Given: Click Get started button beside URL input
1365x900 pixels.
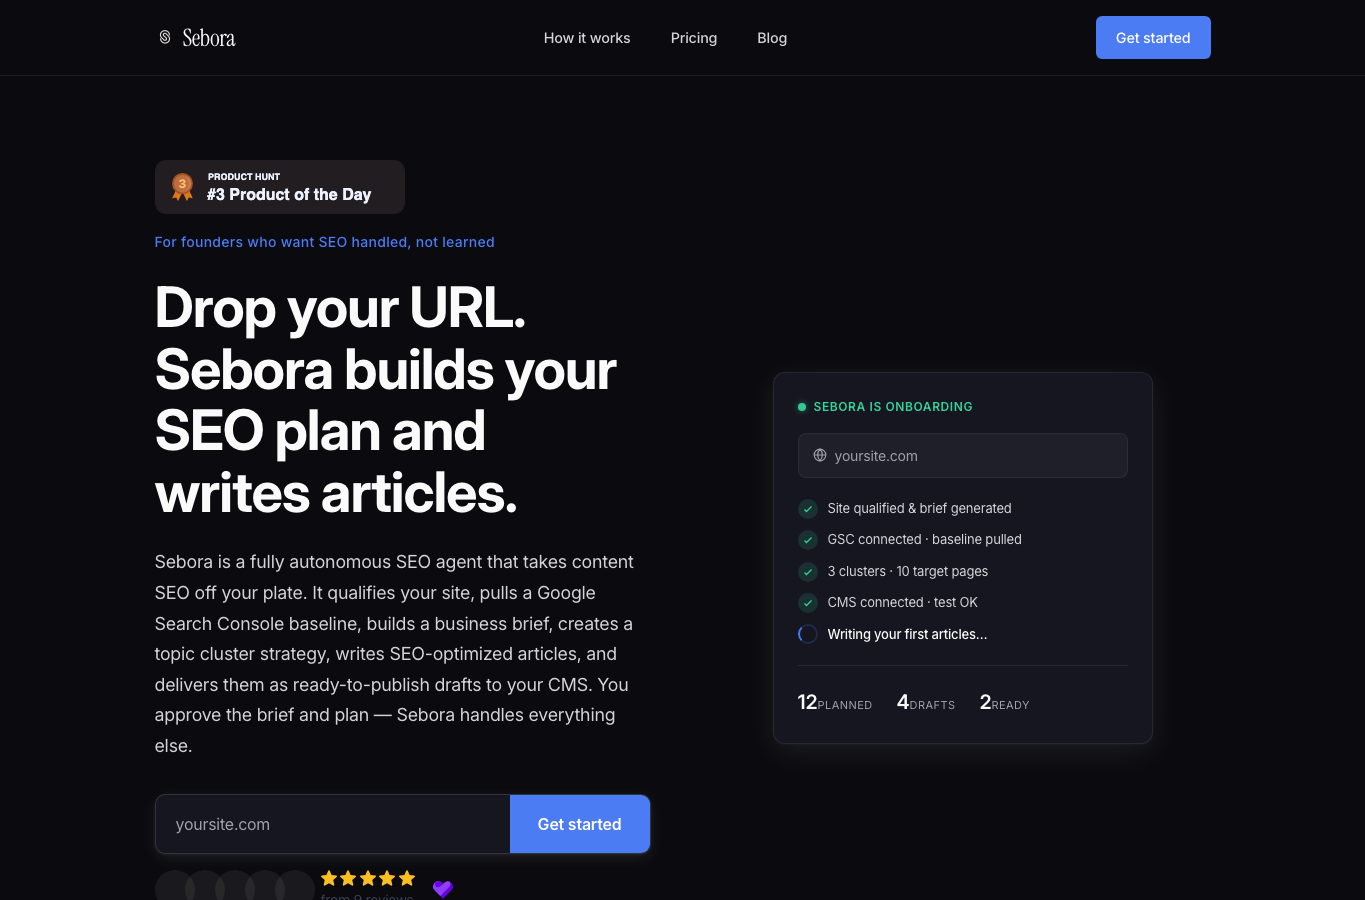Looking at the screenshot, I should pyautogui.click(x=580, y=824).
